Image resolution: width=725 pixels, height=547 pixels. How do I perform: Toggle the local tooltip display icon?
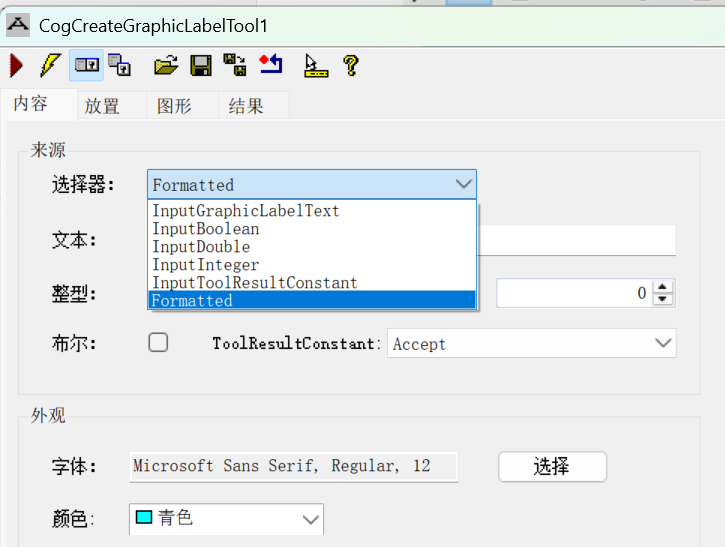86,65
